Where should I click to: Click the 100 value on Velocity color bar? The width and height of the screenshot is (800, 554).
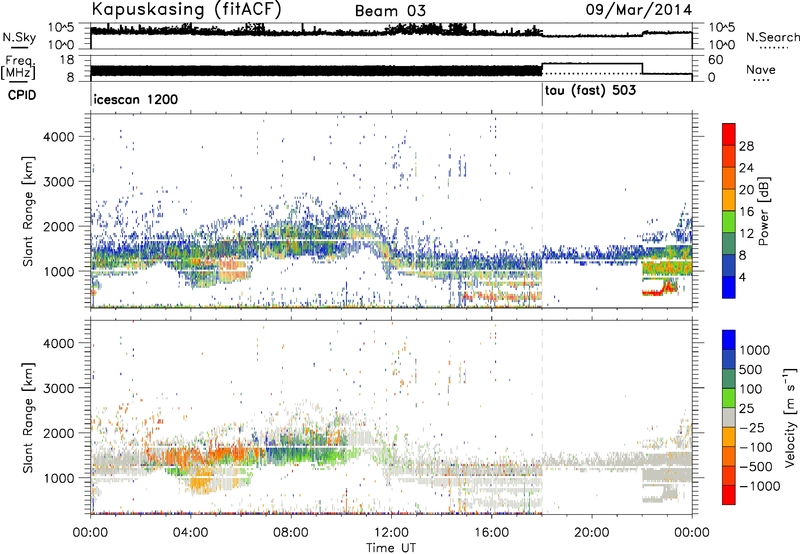pyautogui.click(x=751, y=389)
